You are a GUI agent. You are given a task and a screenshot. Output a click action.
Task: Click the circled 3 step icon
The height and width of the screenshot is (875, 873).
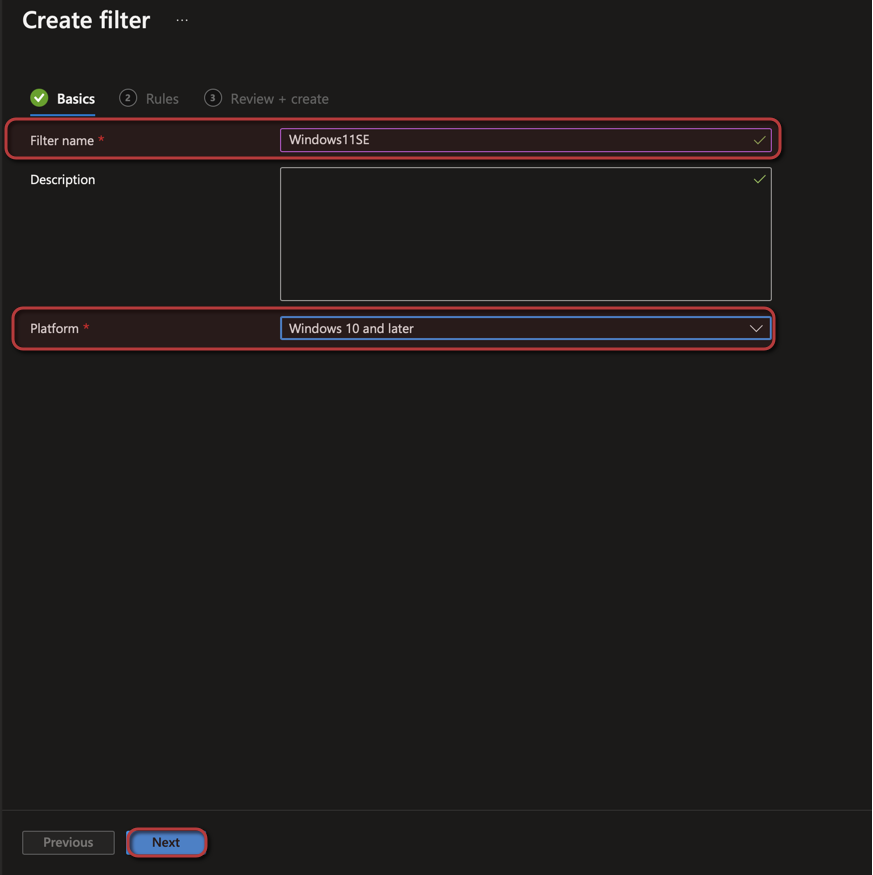coord(212,98)
